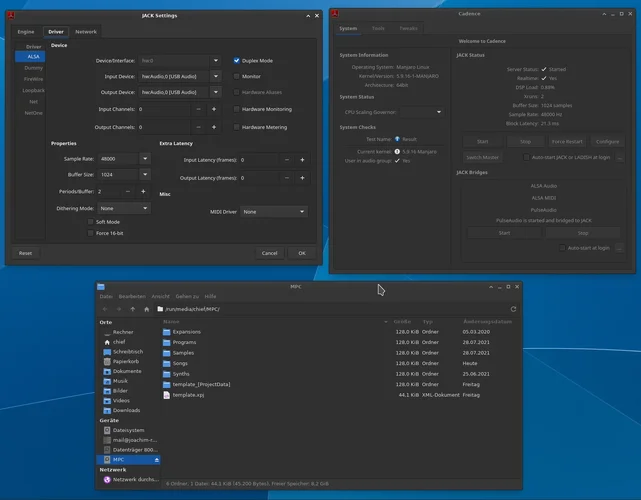Click the file manager path field
This screenshot has width=641, height=500.
coord(330,309)
